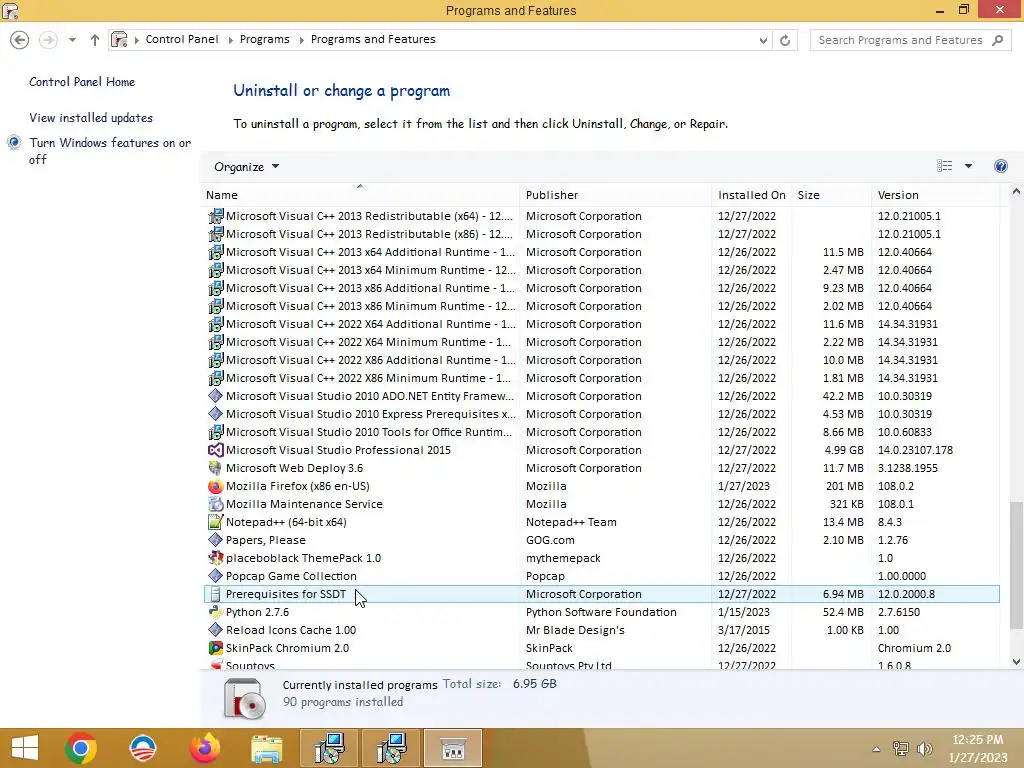Viewport: 1024px width, 768px height.
Task: Click the 4.99 GB size cell
Action: point(844,450)
